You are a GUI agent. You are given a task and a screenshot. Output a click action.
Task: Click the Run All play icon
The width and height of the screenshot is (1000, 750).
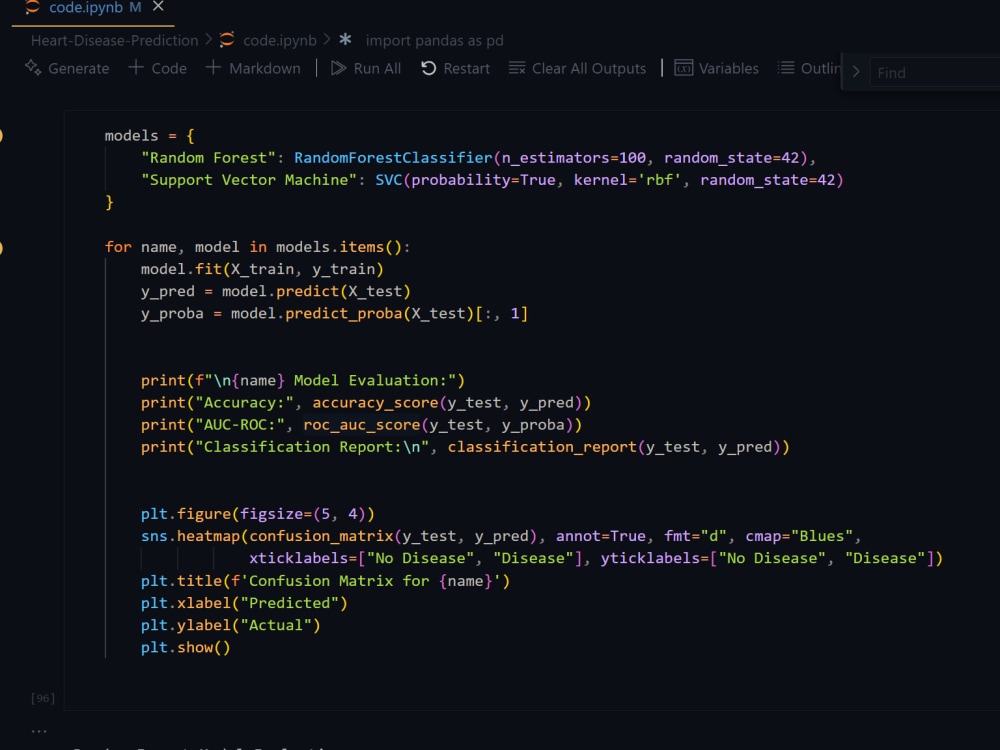338,68
